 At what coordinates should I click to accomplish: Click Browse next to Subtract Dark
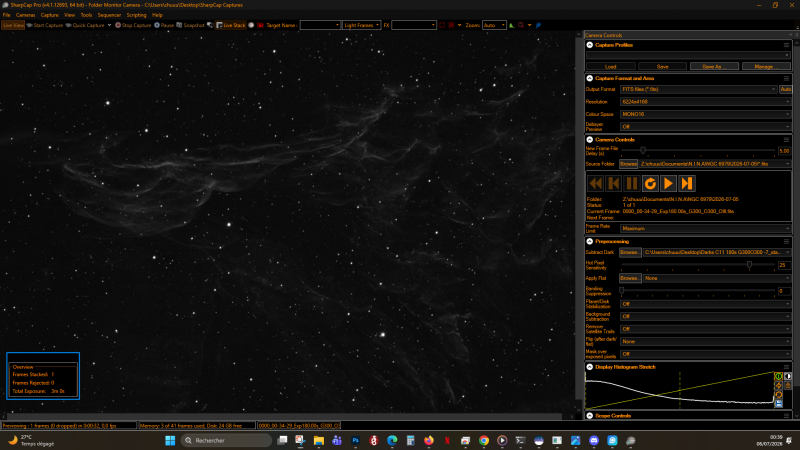tap(630, 252)
